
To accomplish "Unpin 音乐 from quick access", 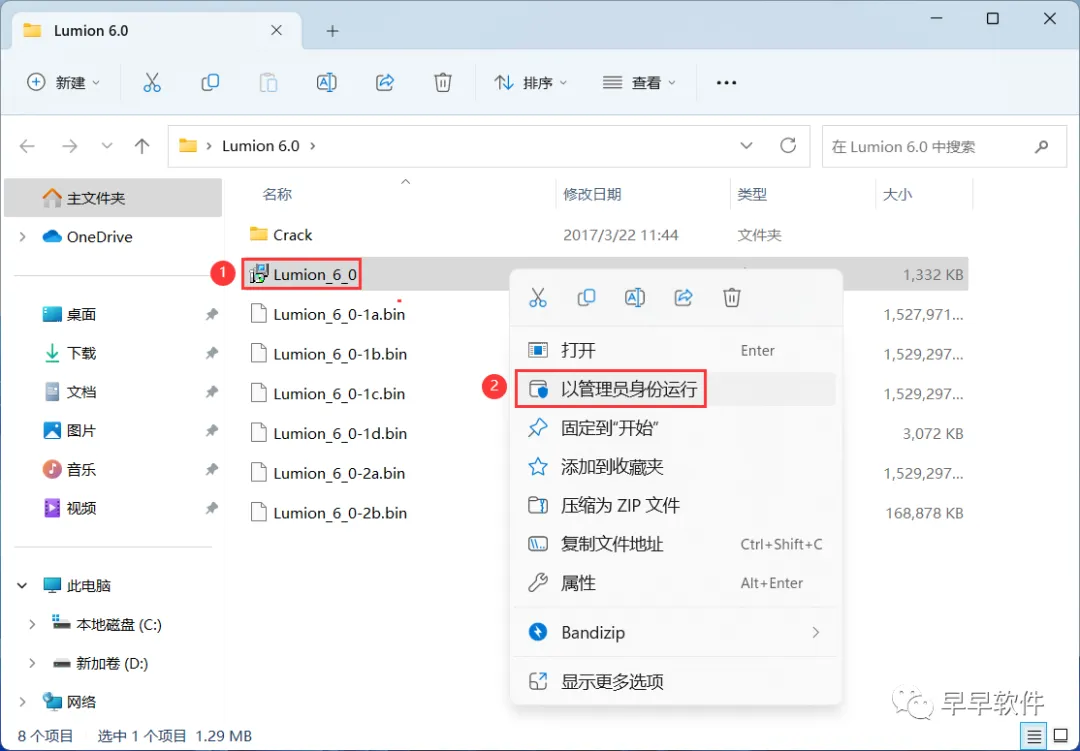I will click(x=211, y=469).
